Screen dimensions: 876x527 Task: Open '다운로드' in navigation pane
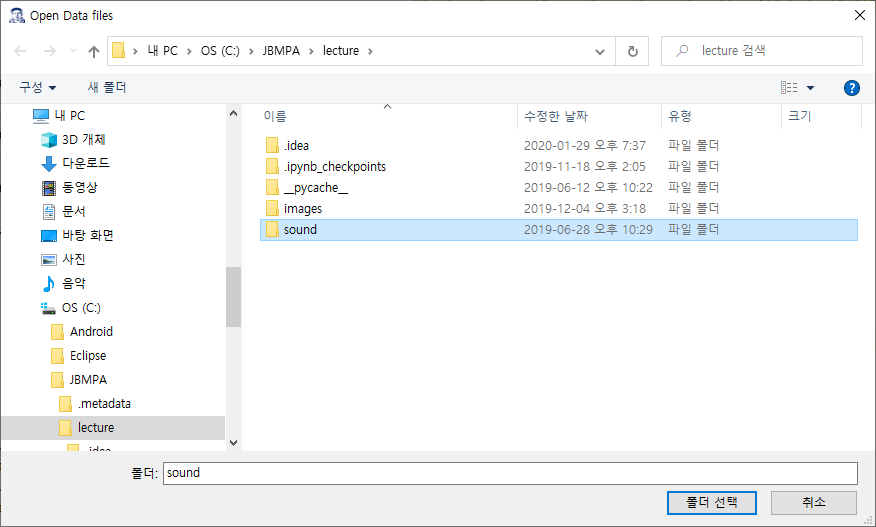tap(85, 163)
